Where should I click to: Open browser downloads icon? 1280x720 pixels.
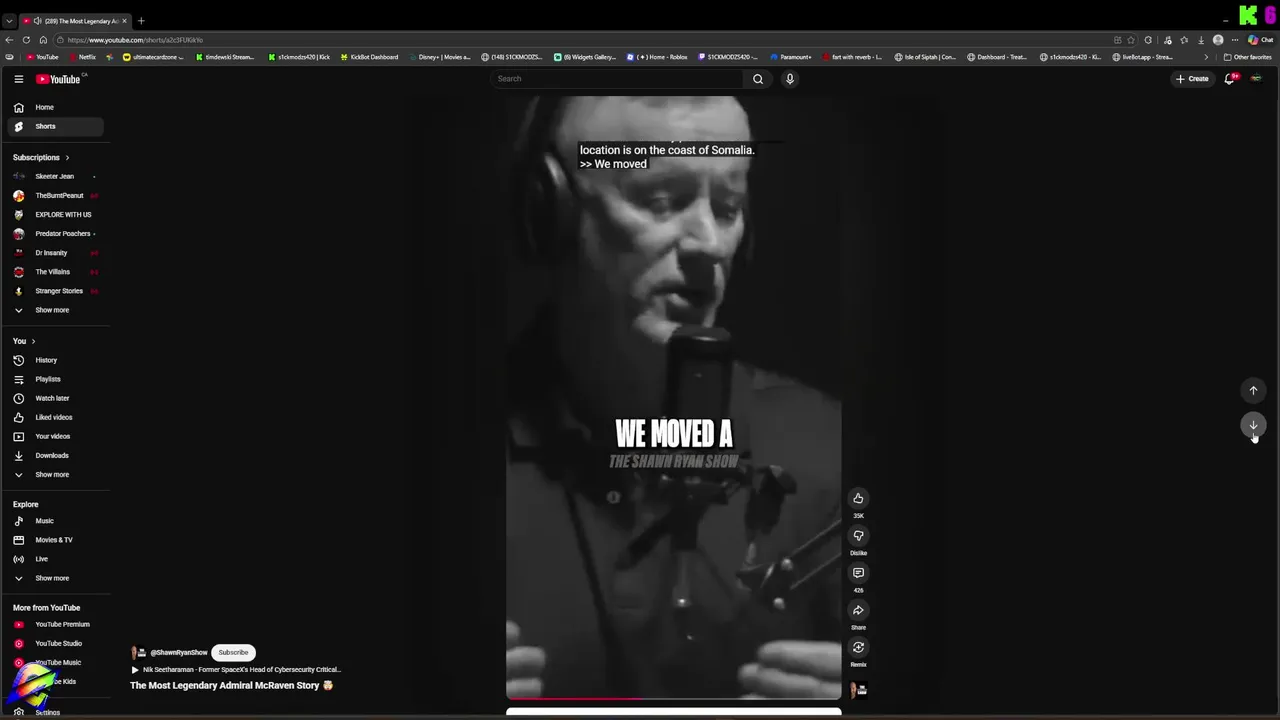click(x=1200, y=40)
